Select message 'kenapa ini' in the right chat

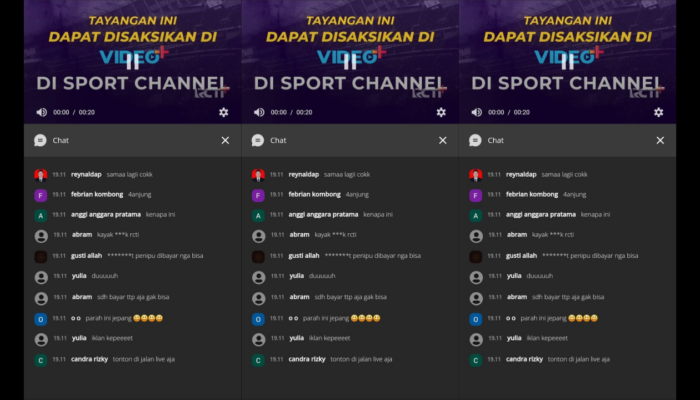pos(595,214)
